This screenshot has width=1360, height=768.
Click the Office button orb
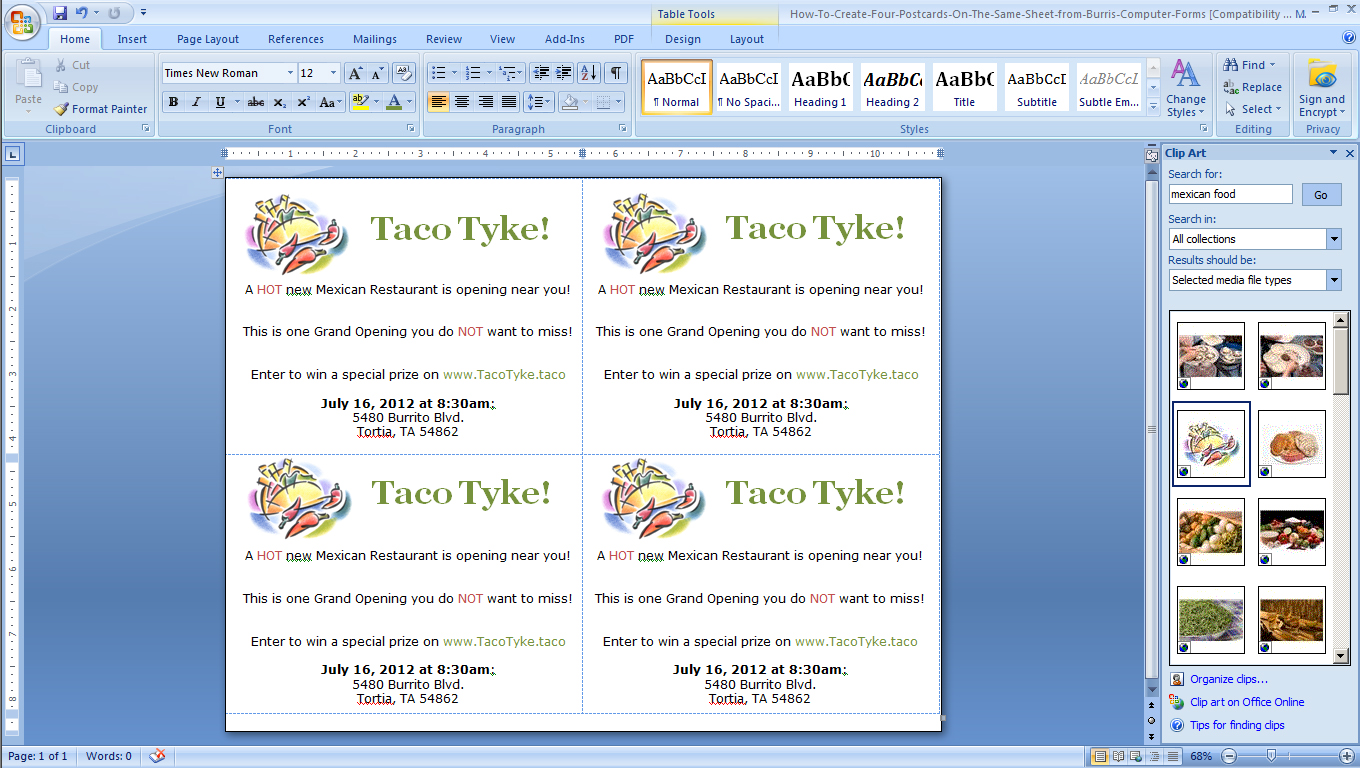click(22, 22)
